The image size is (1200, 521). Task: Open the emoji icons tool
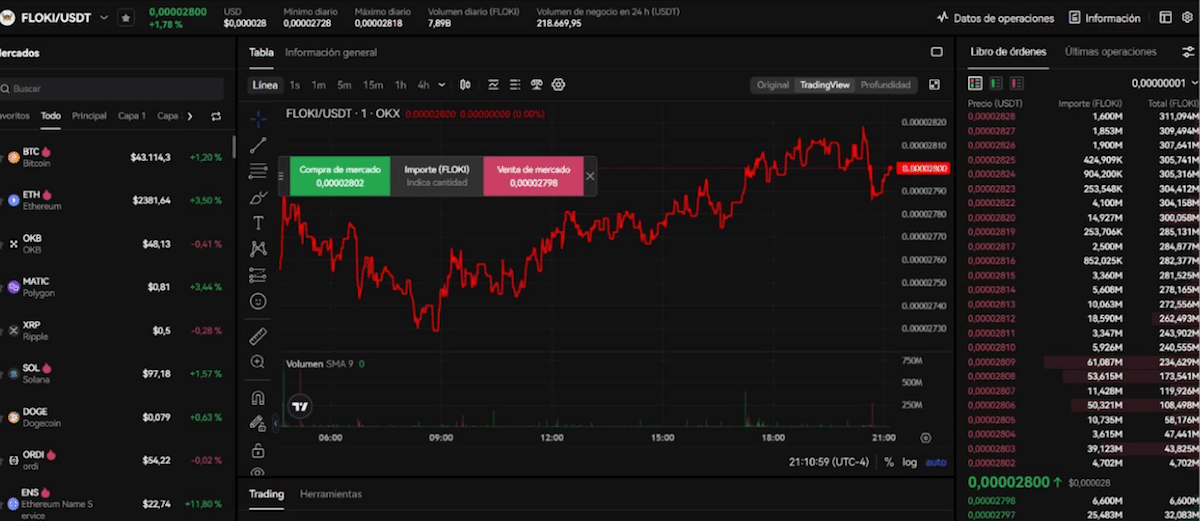coord(258,301)
